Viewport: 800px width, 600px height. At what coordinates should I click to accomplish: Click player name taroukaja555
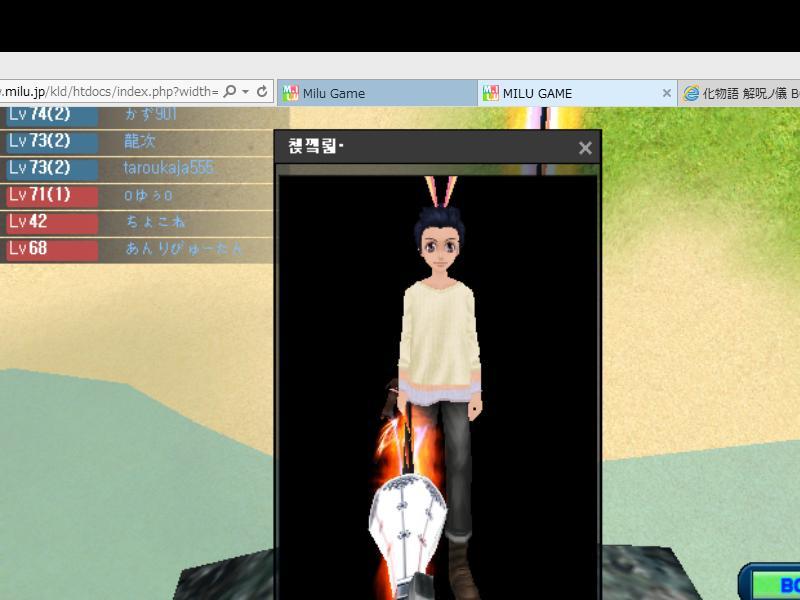pyautogui.click(x=168, y=168)
